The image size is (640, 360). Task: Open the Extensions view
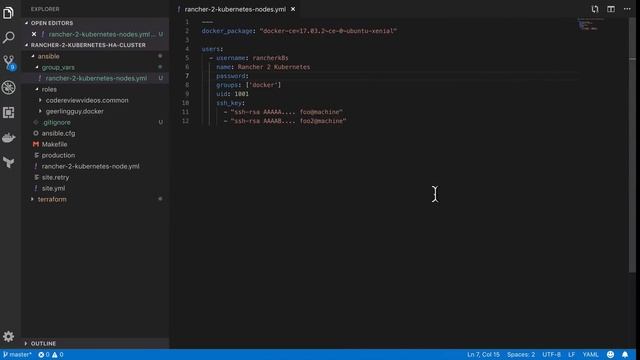8,113
